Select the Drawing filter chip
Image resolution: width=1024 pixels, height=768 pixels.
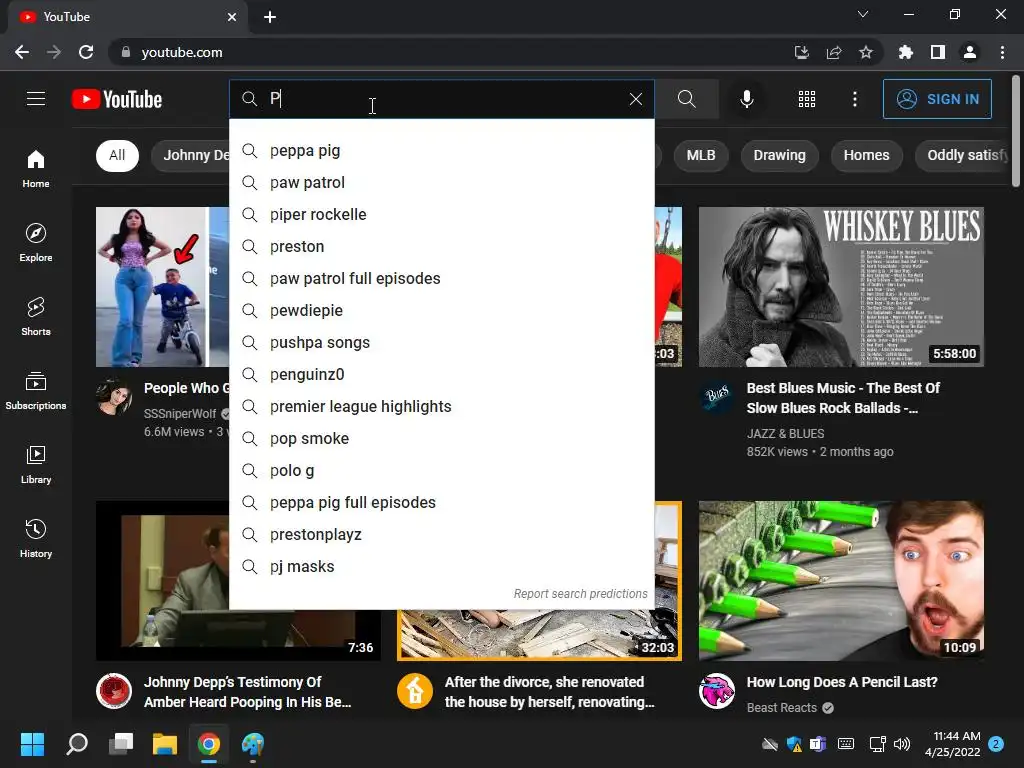click(x=779, y=155)
